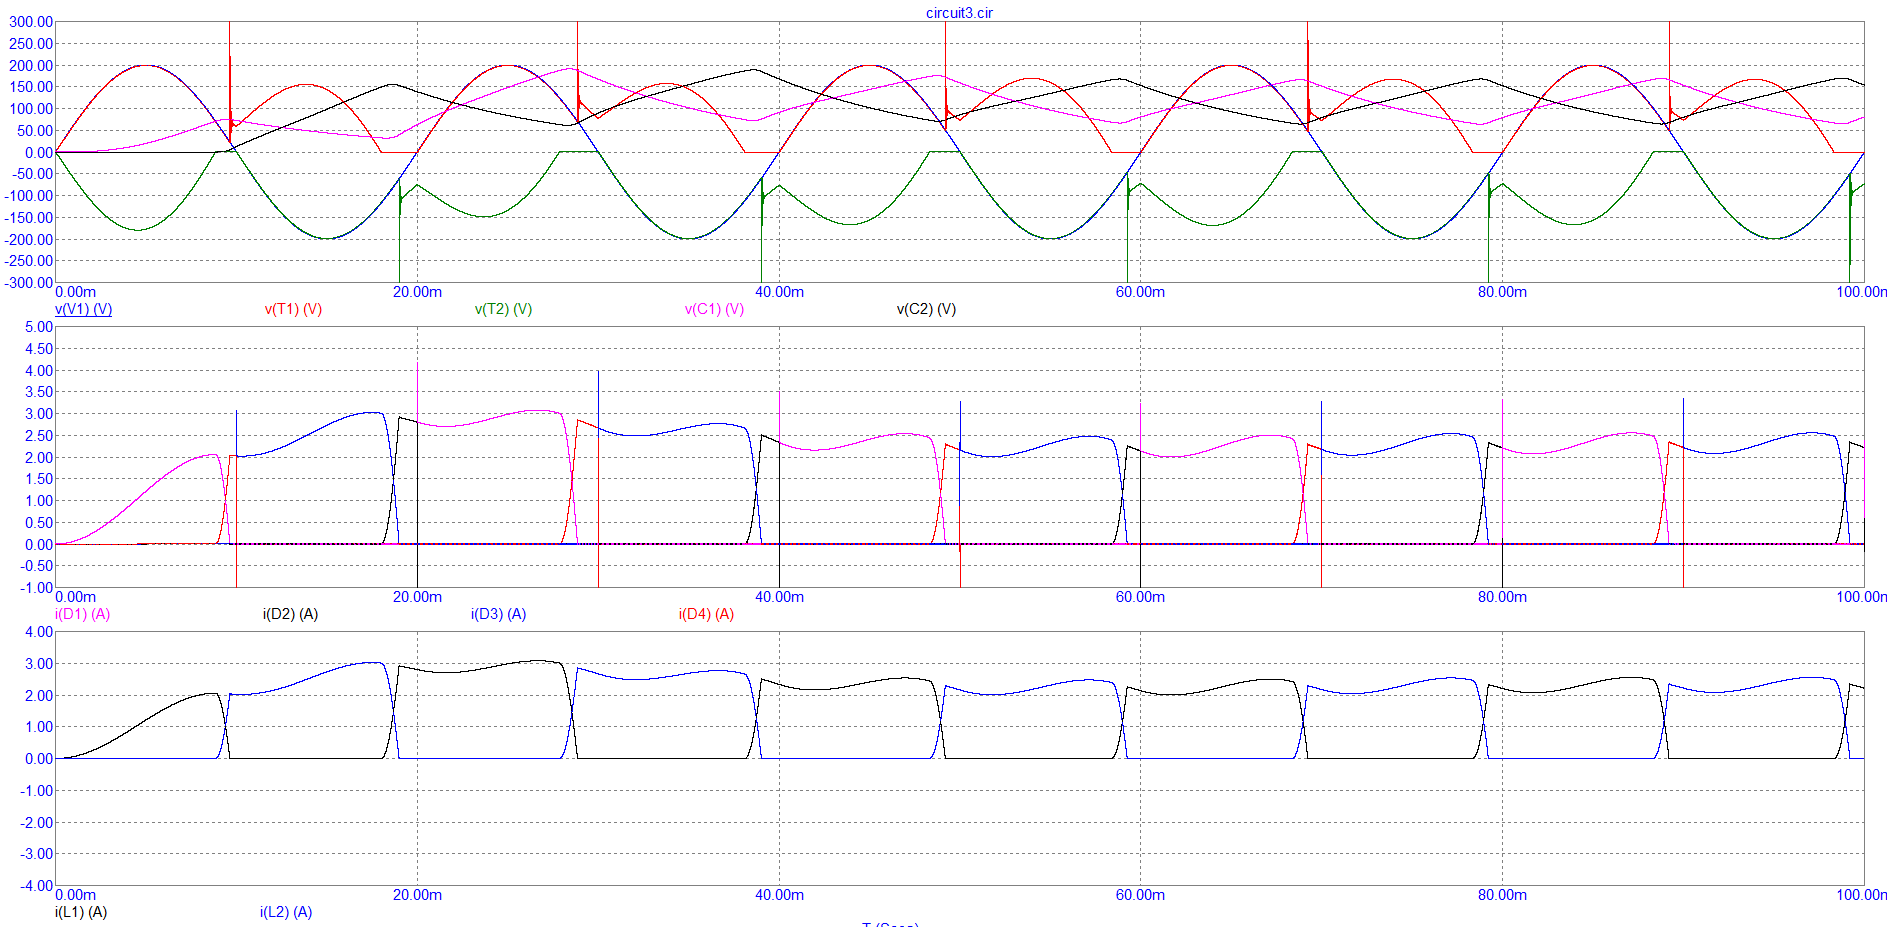Click 40.00m time label under voltage plot
The image size is (1887, 927).
(779, 292)
